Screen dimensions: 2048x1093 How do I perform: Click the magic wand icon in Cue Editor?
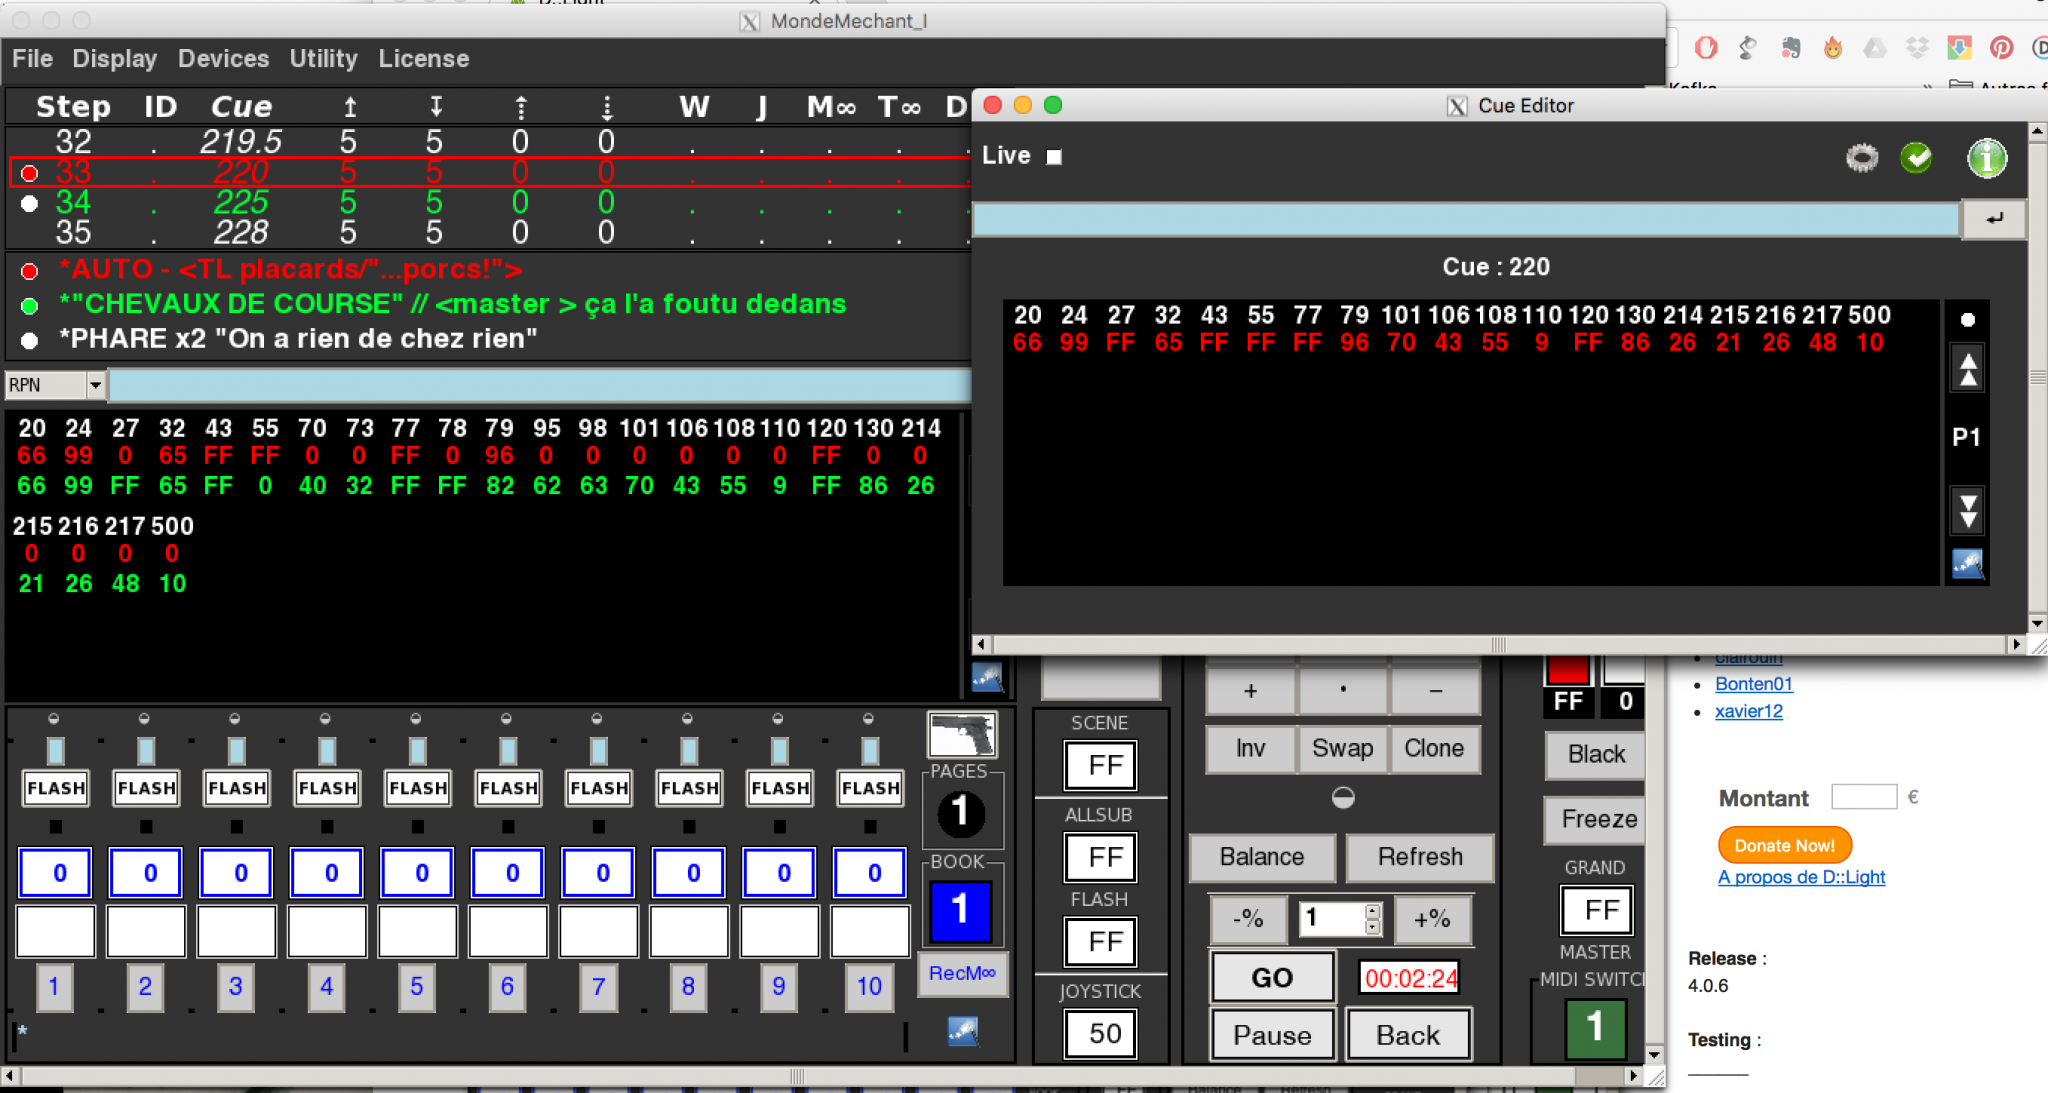(1967, 564)
